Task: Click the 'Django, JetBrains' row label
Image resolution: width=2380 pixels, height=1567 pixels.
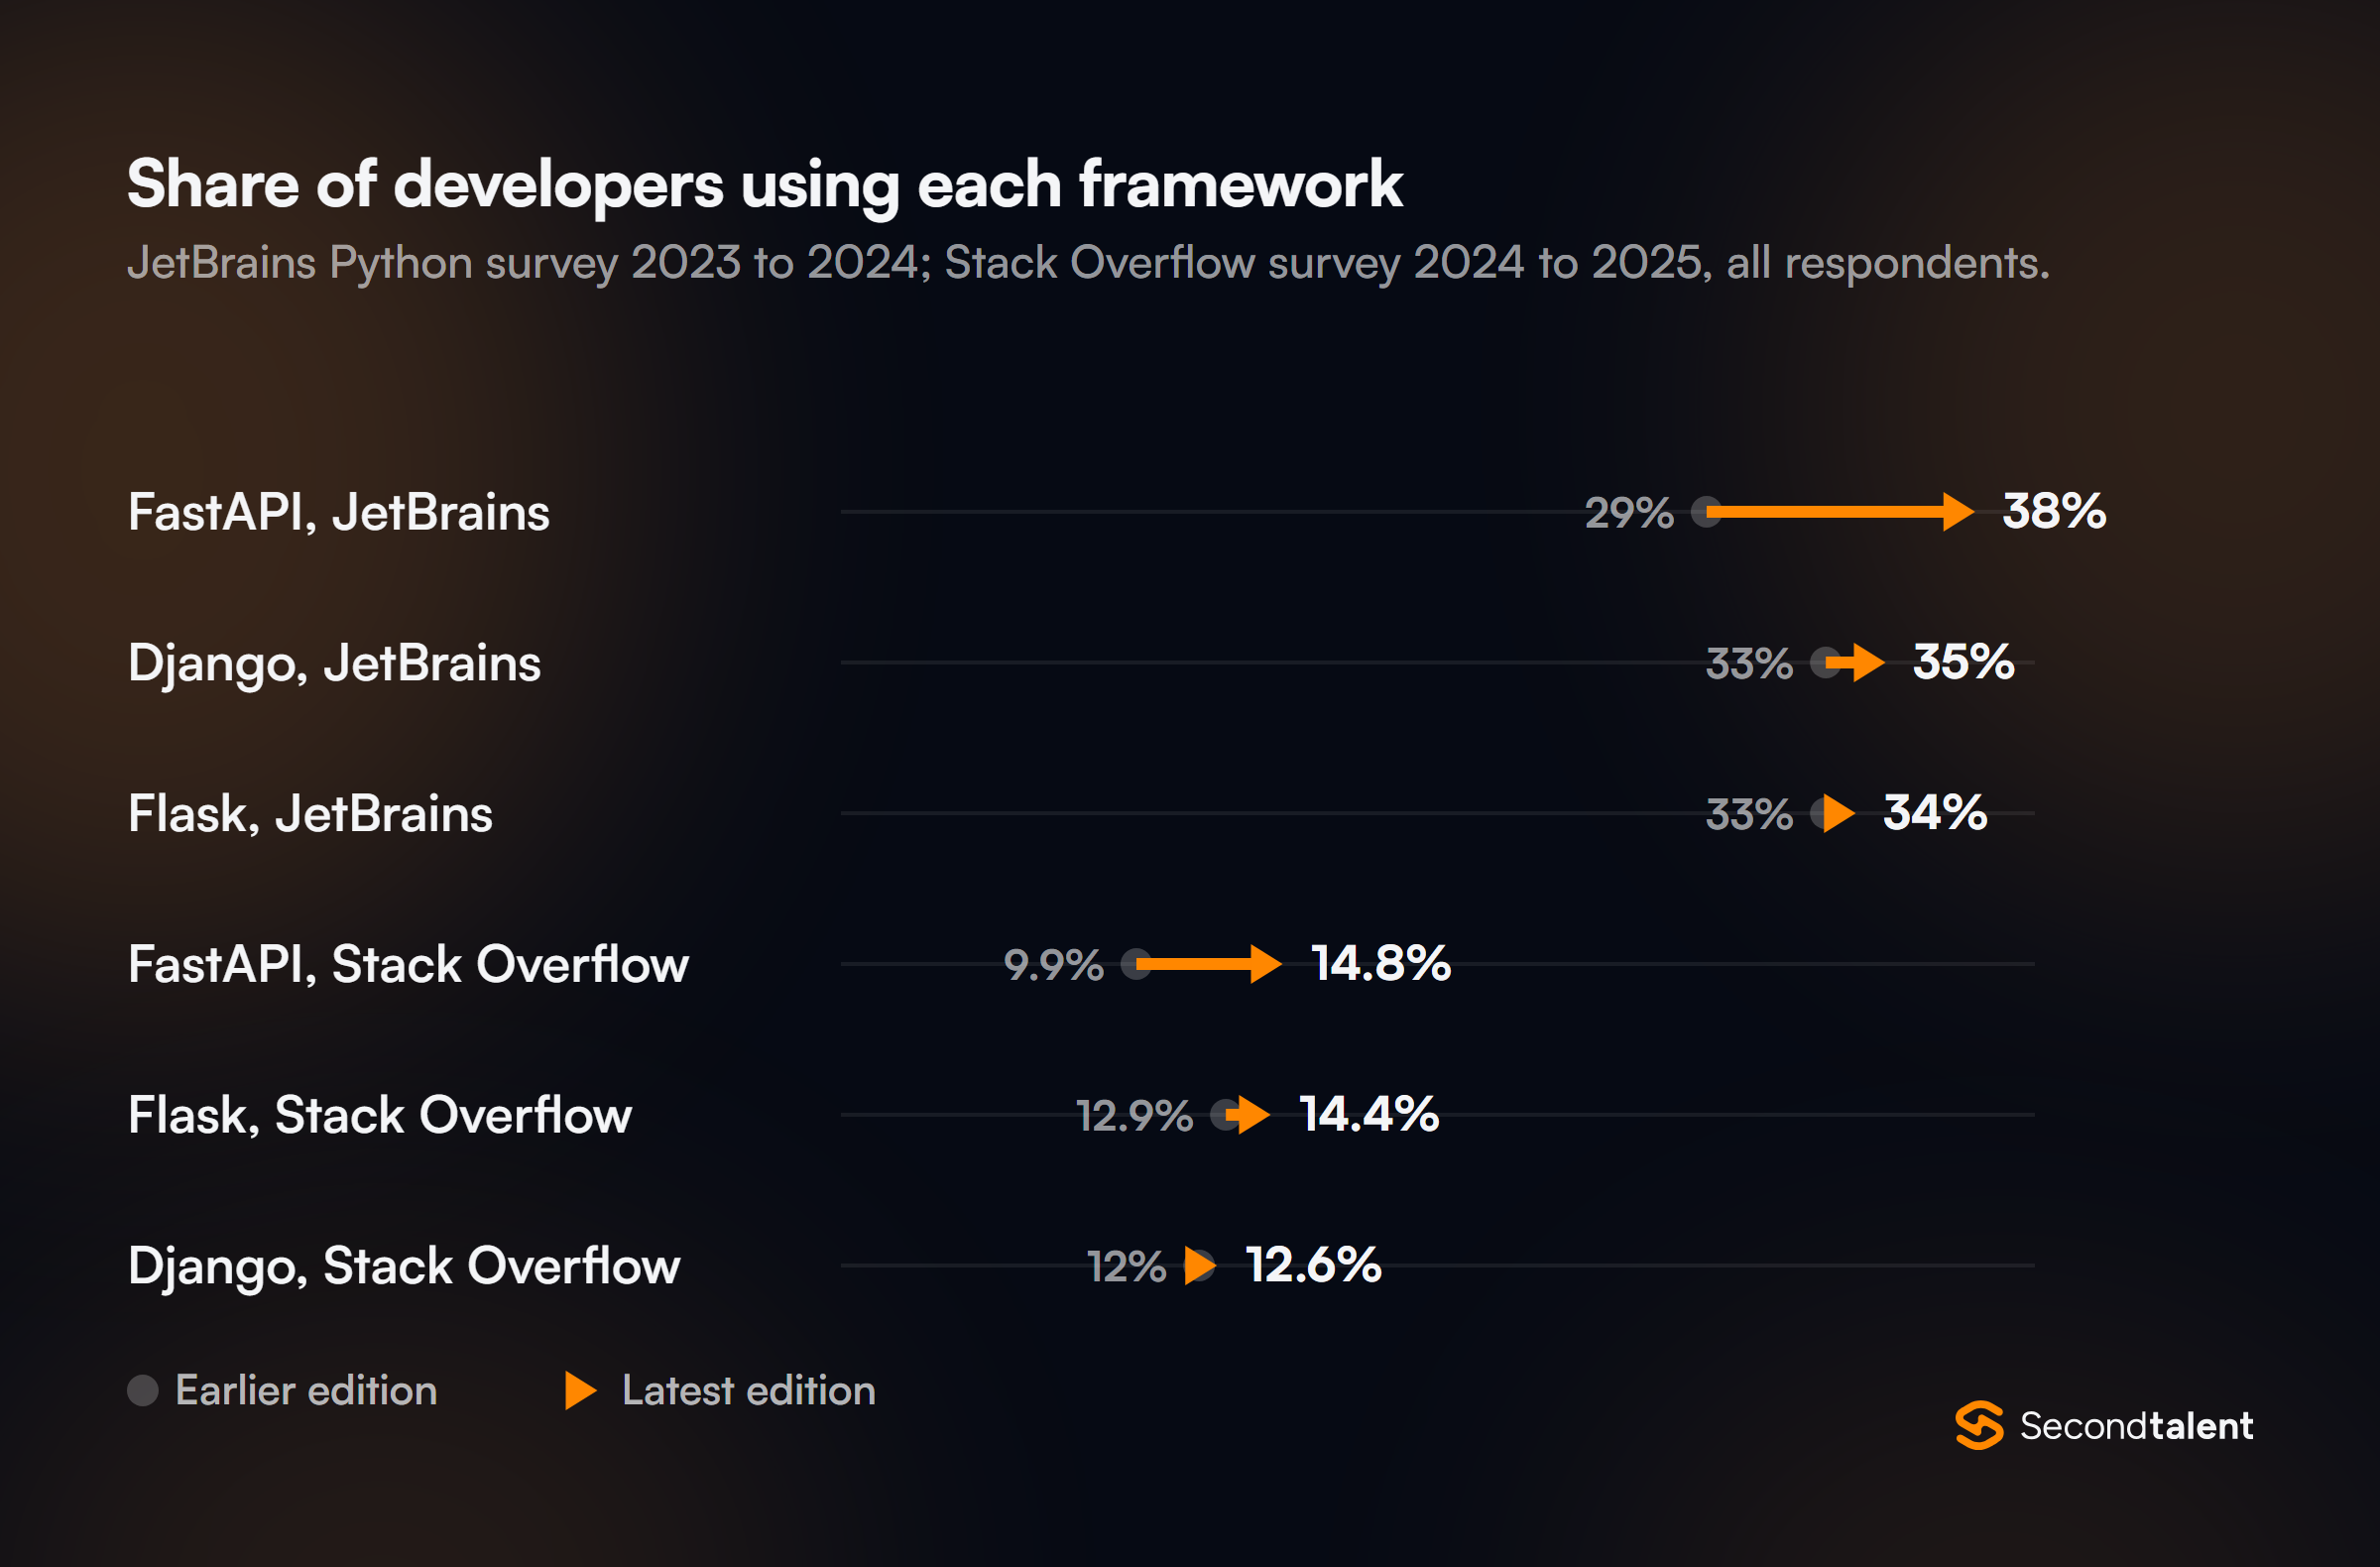Action: 334,664
